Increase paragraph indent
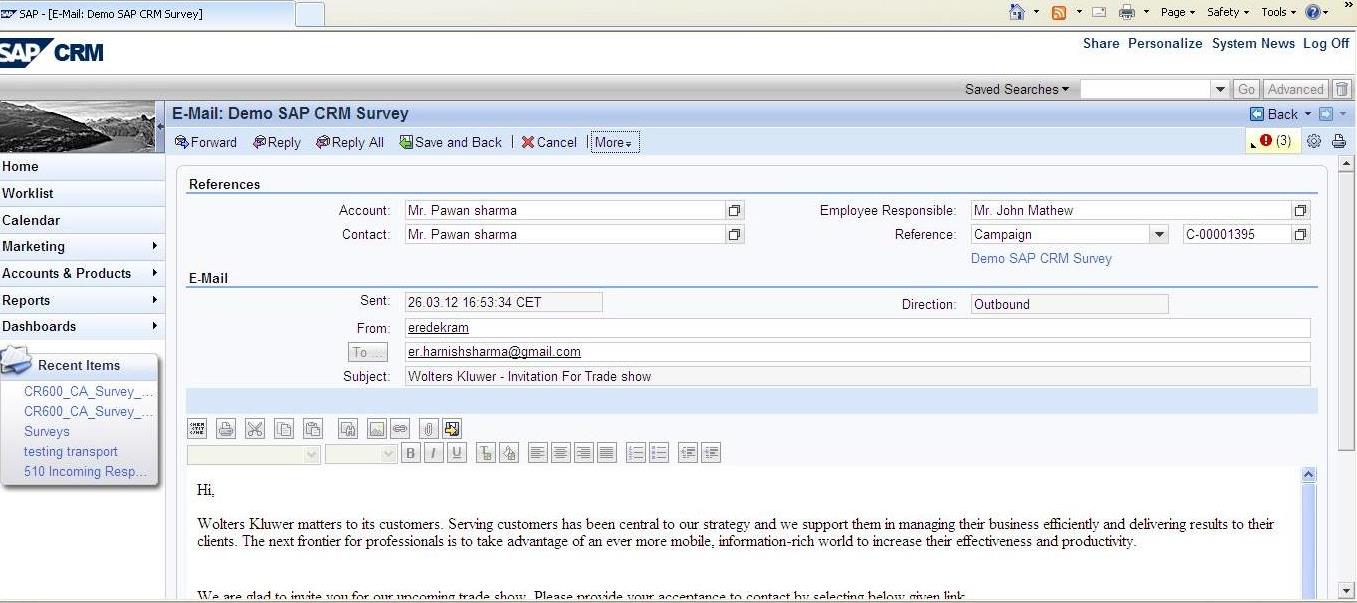The width and height of the screenshot is (1357, 603). tap(711, 453)
